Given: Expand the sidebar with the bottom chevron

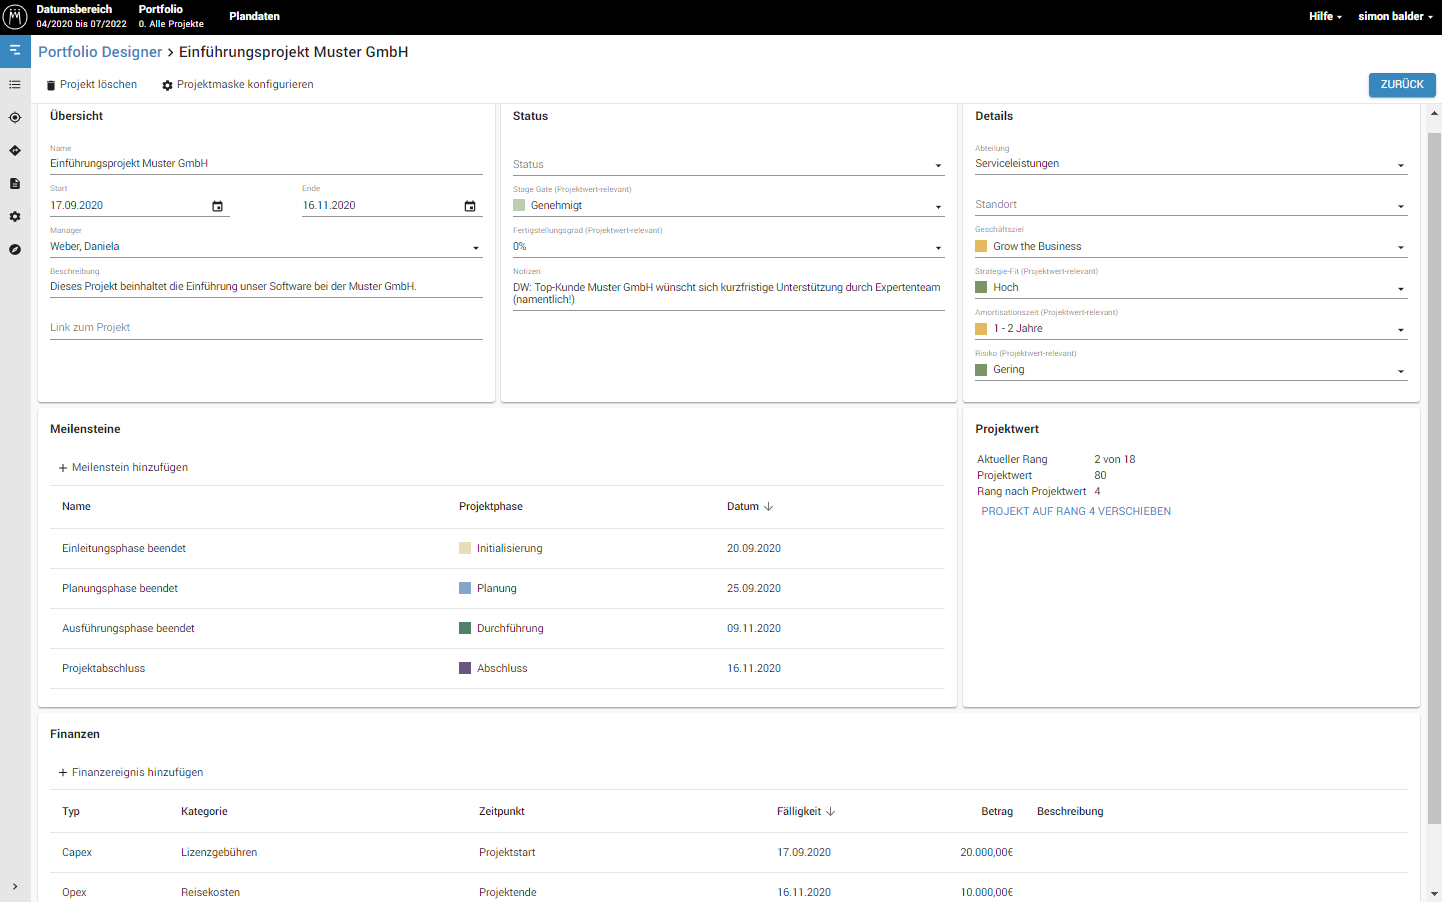Looking at the screenshot, I should tap(15, 887).
